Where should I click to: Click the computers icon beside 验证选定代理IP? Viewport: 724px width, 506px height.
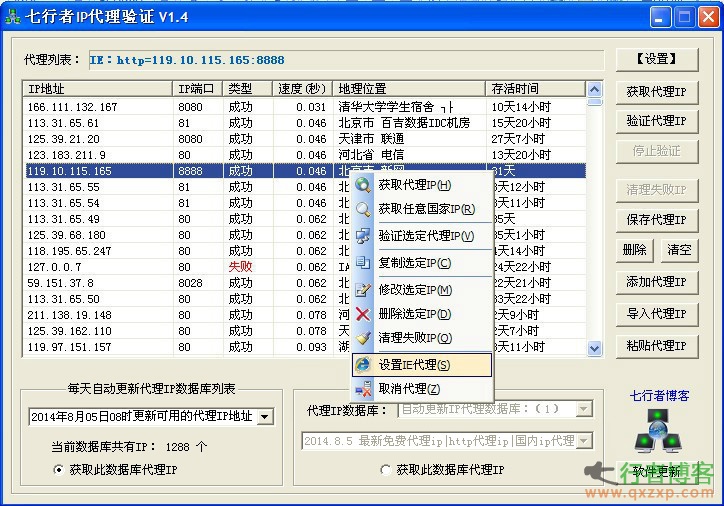point(363,236)
